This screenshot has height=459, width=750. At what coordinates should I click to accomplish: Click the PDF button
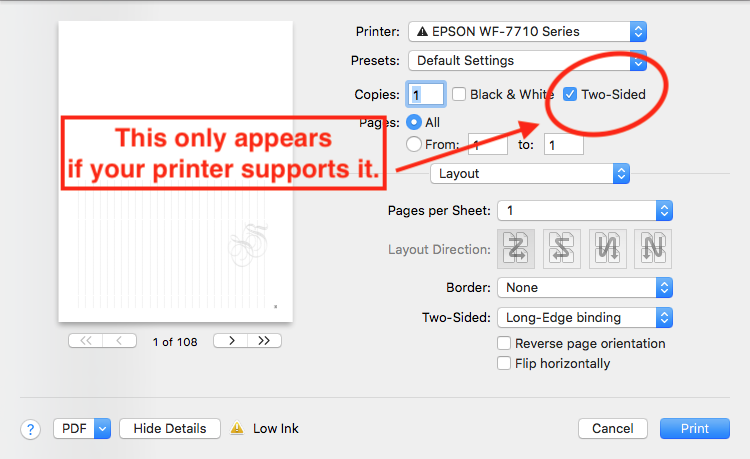point(74,428)
